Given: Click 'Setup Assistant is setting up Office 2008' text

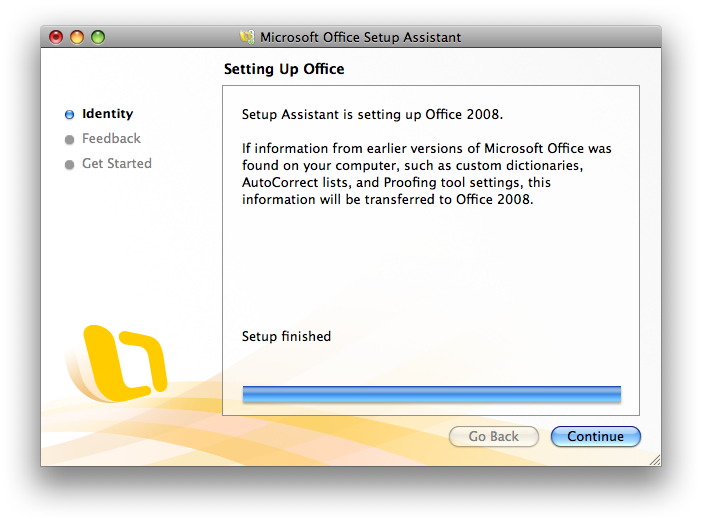Looking at the screenshot, I should pyautogui.click(x=372, y=115).
